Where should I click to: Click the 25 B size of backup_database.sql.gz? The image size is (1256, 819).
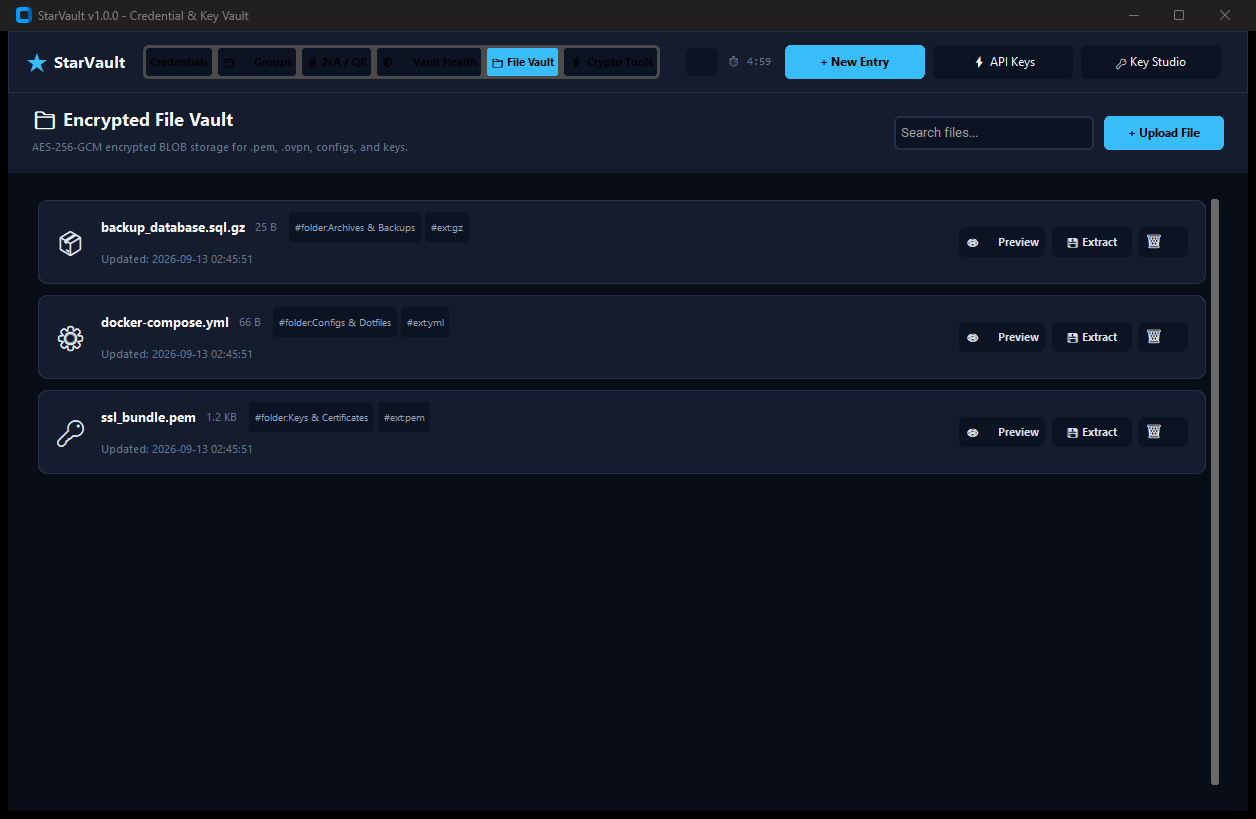pyautogui.click(x=266, y=228)
